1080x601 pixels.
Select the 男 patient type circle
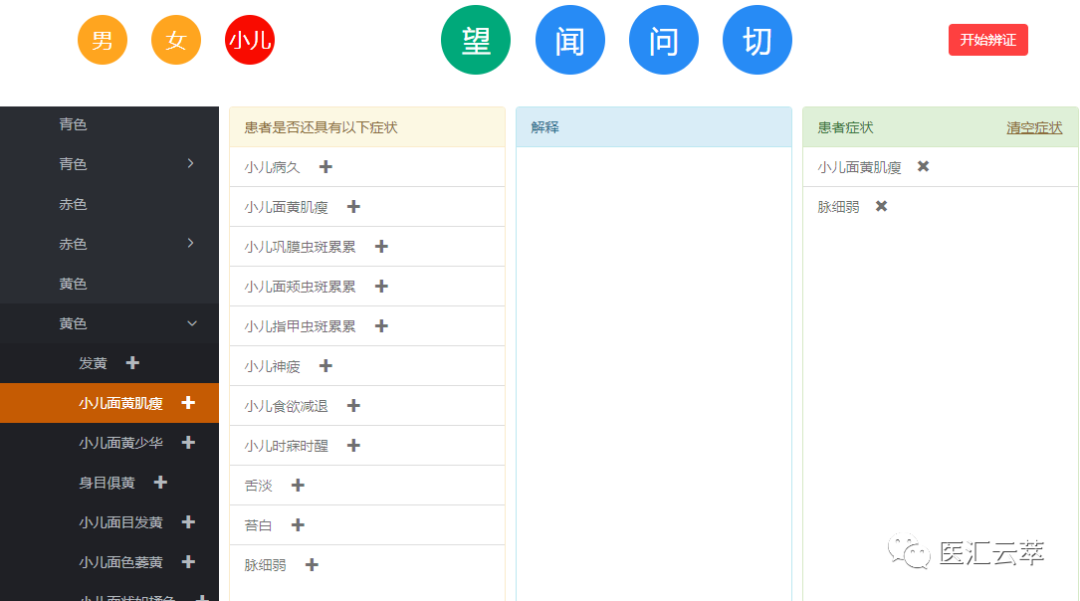[102, 40]
